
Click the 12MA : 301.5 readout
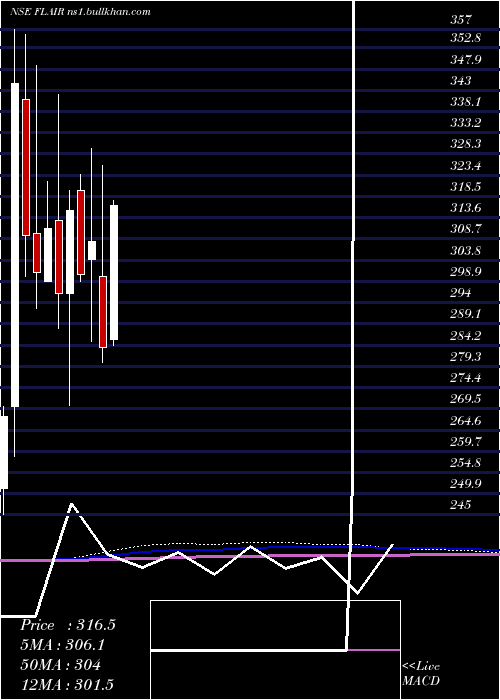click(x=67, y=684)
